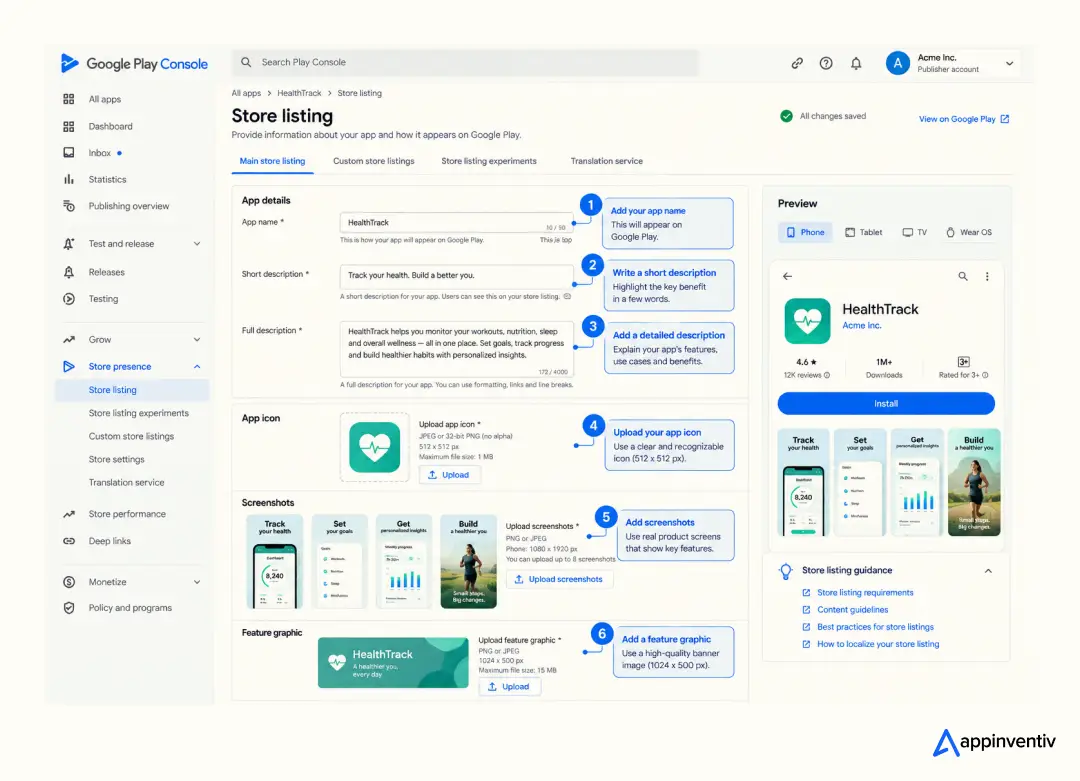Click the Publishing overview icon
This screenshot has height=781, width=1080.
pyautogui.click(x=69, y=206)
